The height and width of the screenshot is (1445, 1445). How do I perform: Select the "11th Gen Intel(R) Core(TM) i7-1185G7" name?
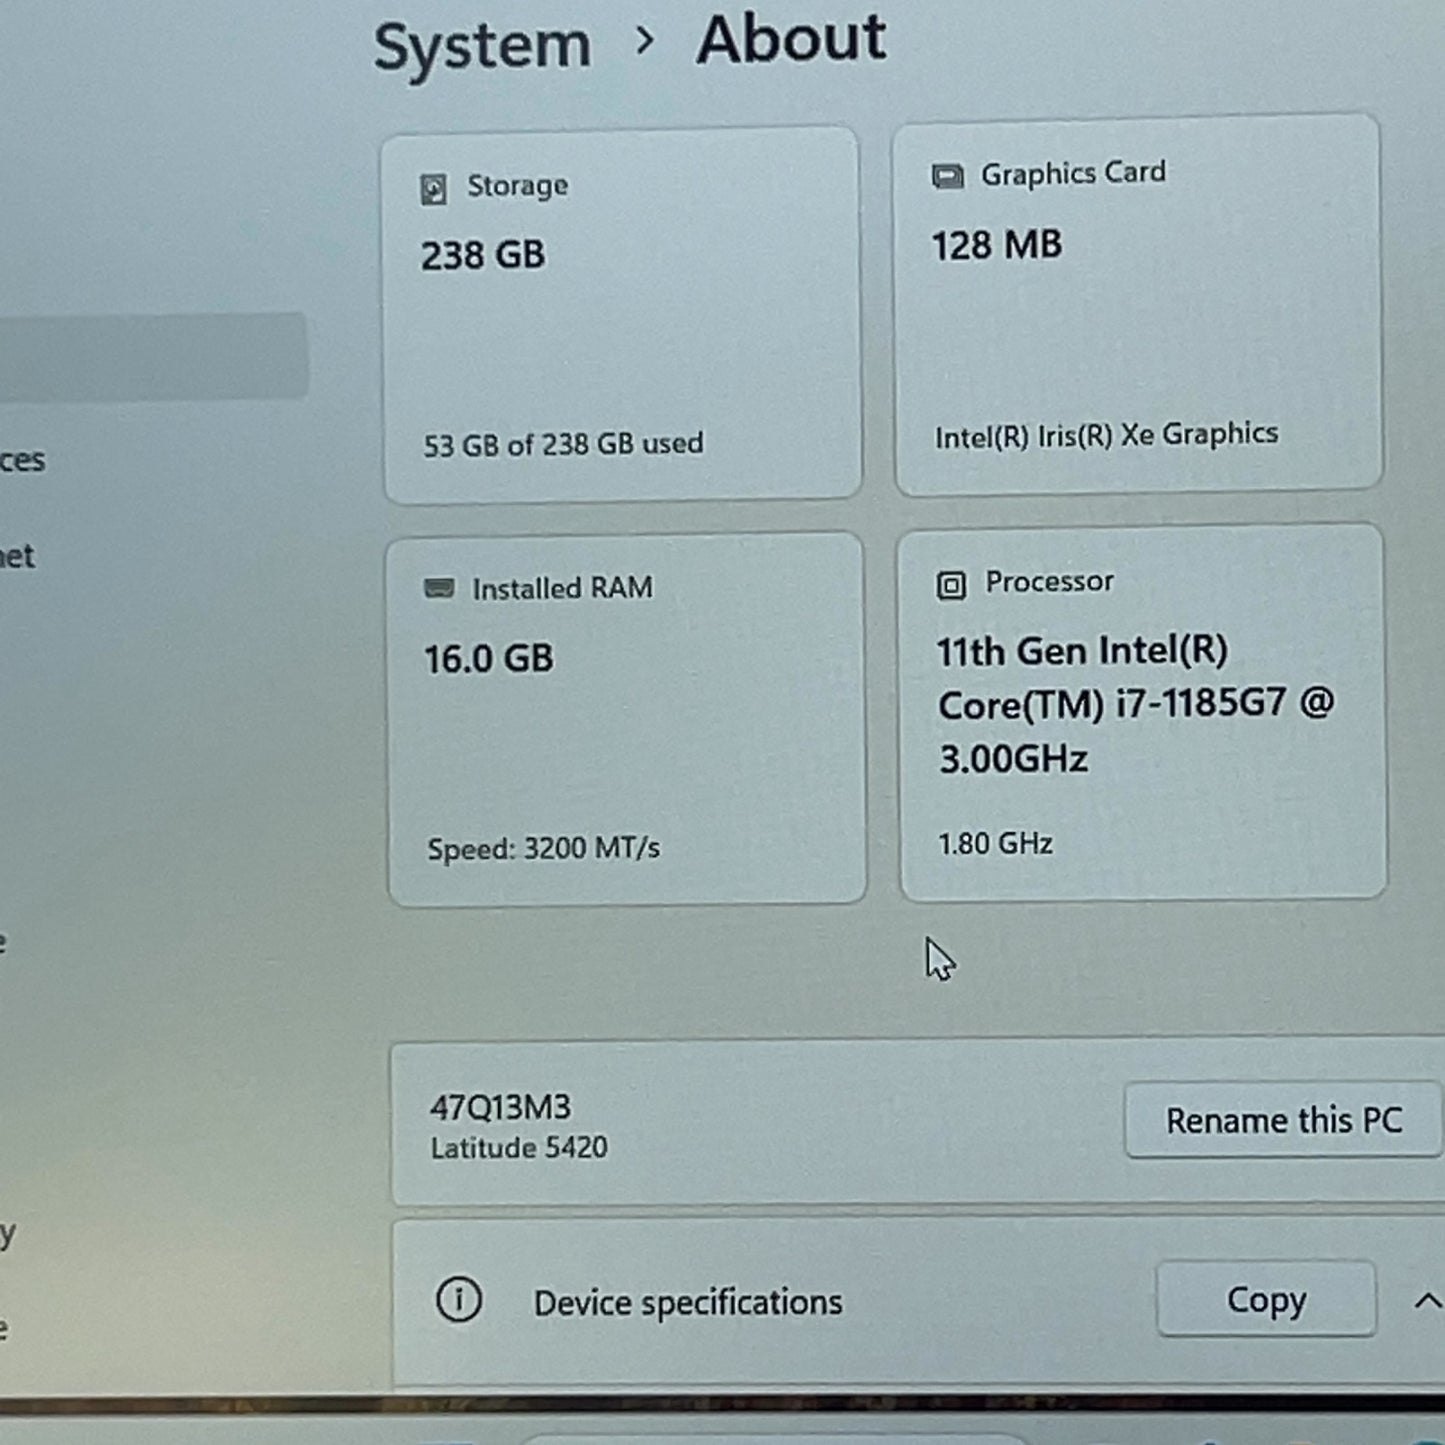pos(1135,705)
